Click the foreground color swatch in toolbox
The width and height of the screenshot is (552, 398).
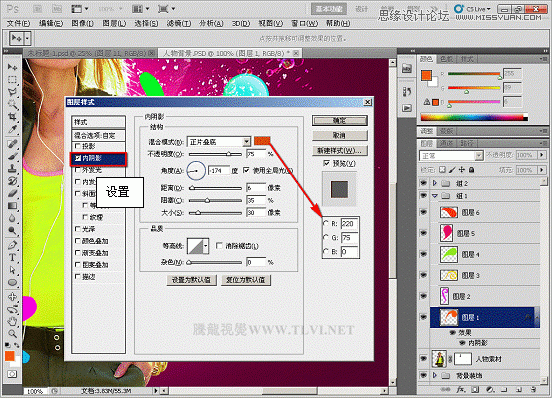[x=10, y=356]
